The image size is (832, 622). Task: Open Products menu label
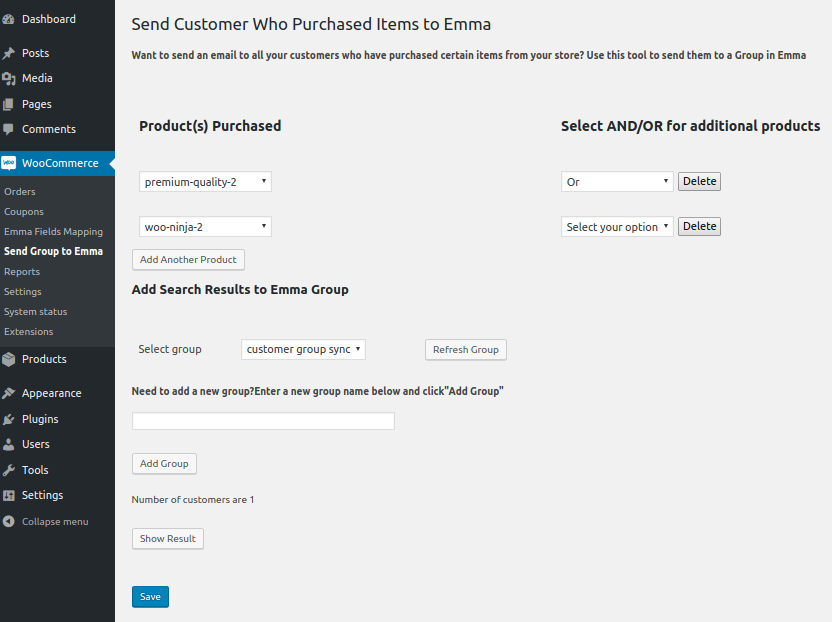point(45,359)
